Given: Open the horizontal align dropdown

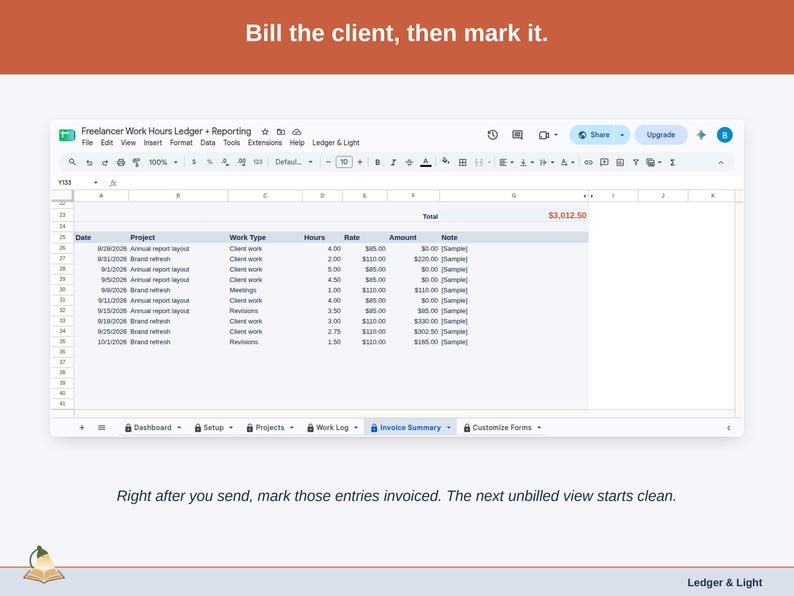Looking at the screenshot, I should (x=506, y=163).
